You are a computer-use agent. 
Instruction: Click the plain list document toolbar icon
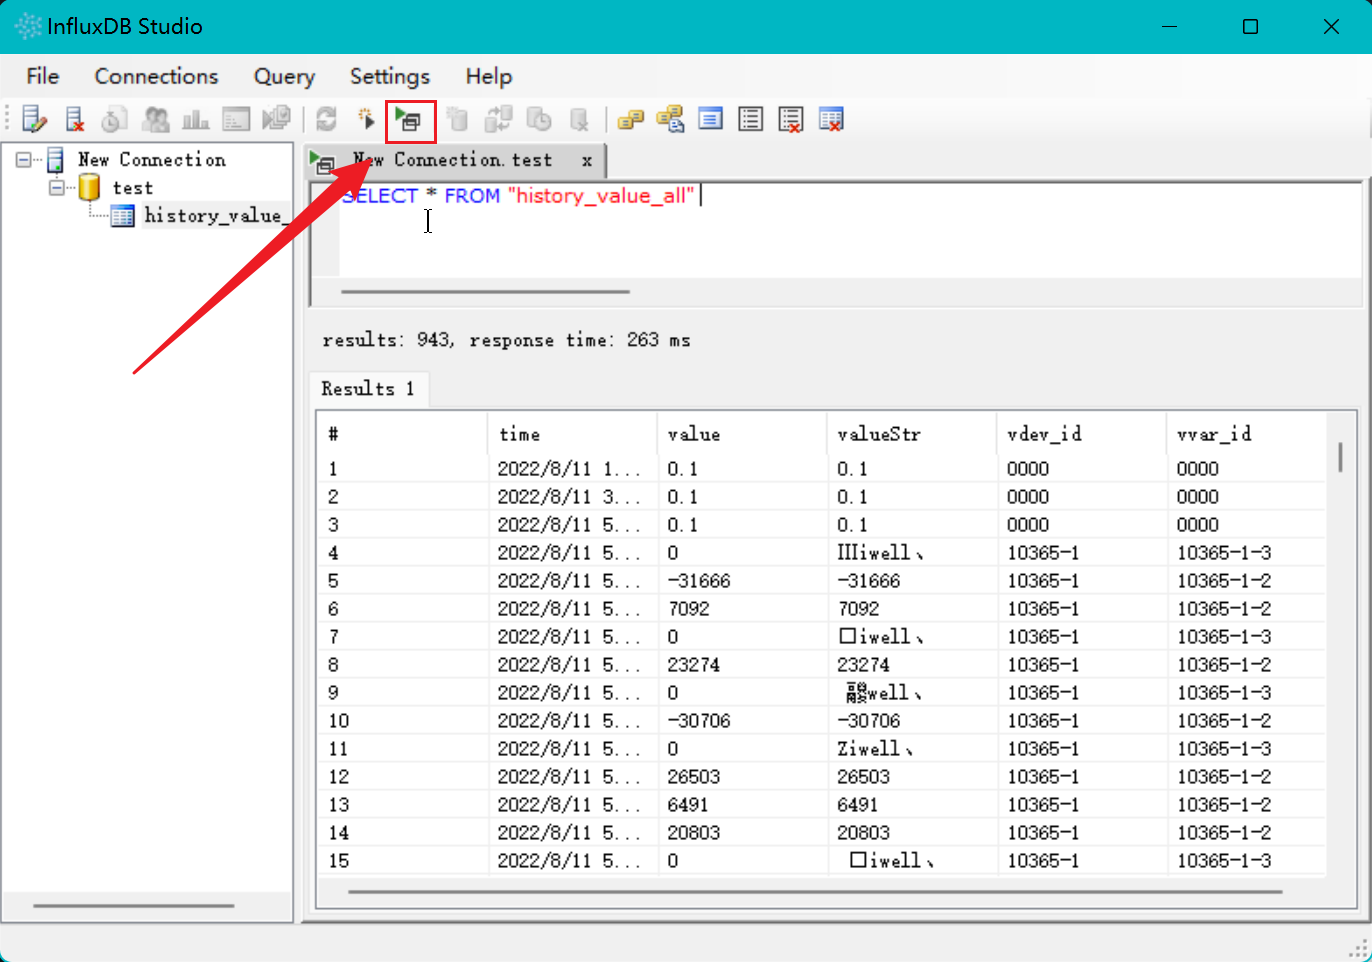(x=750, y=119)
